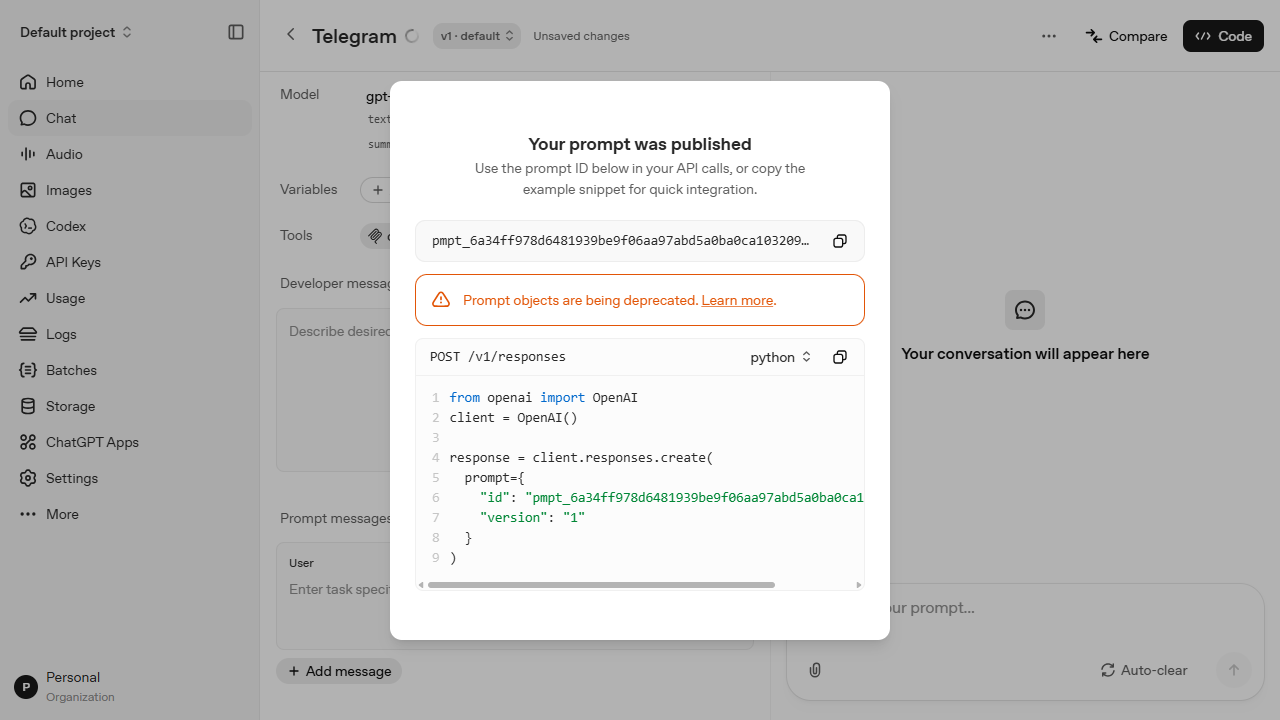1280x720 pixels.
Task: Add a variable with plus button
Action: coord(377,189)
